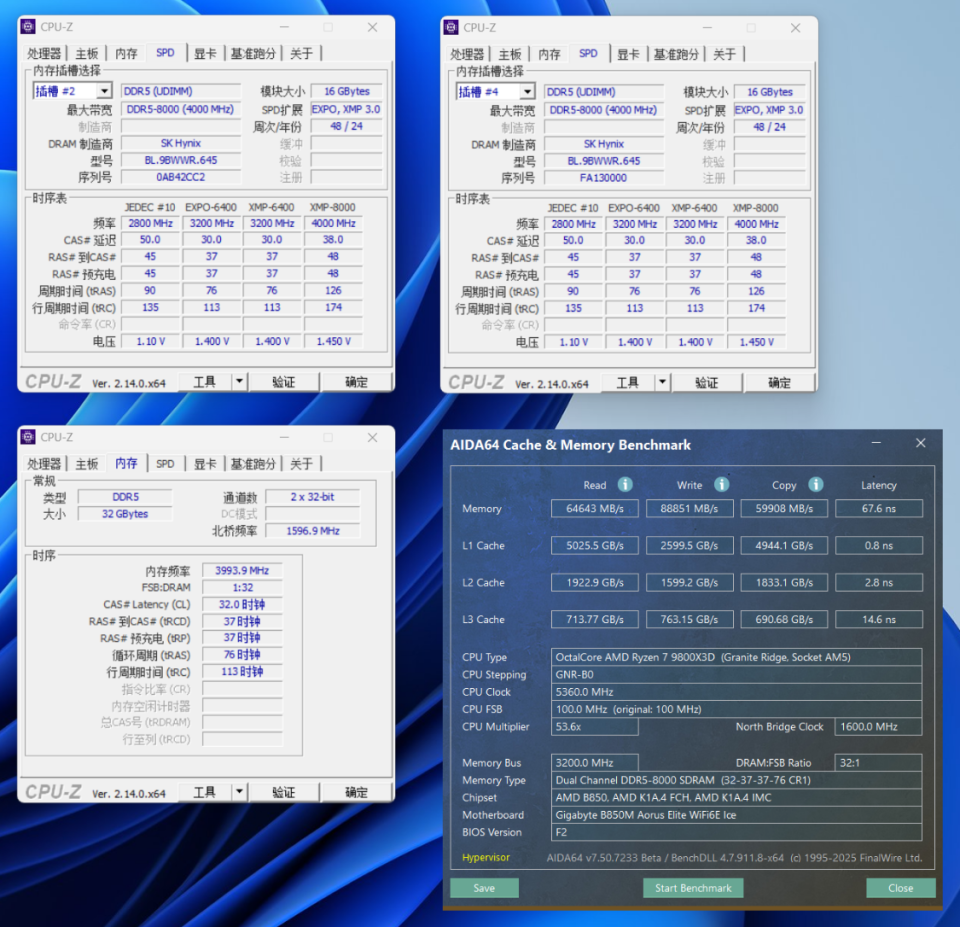
Task: Open 处理器 tab in top-right CPU-Z
Action: click(467, 54)
